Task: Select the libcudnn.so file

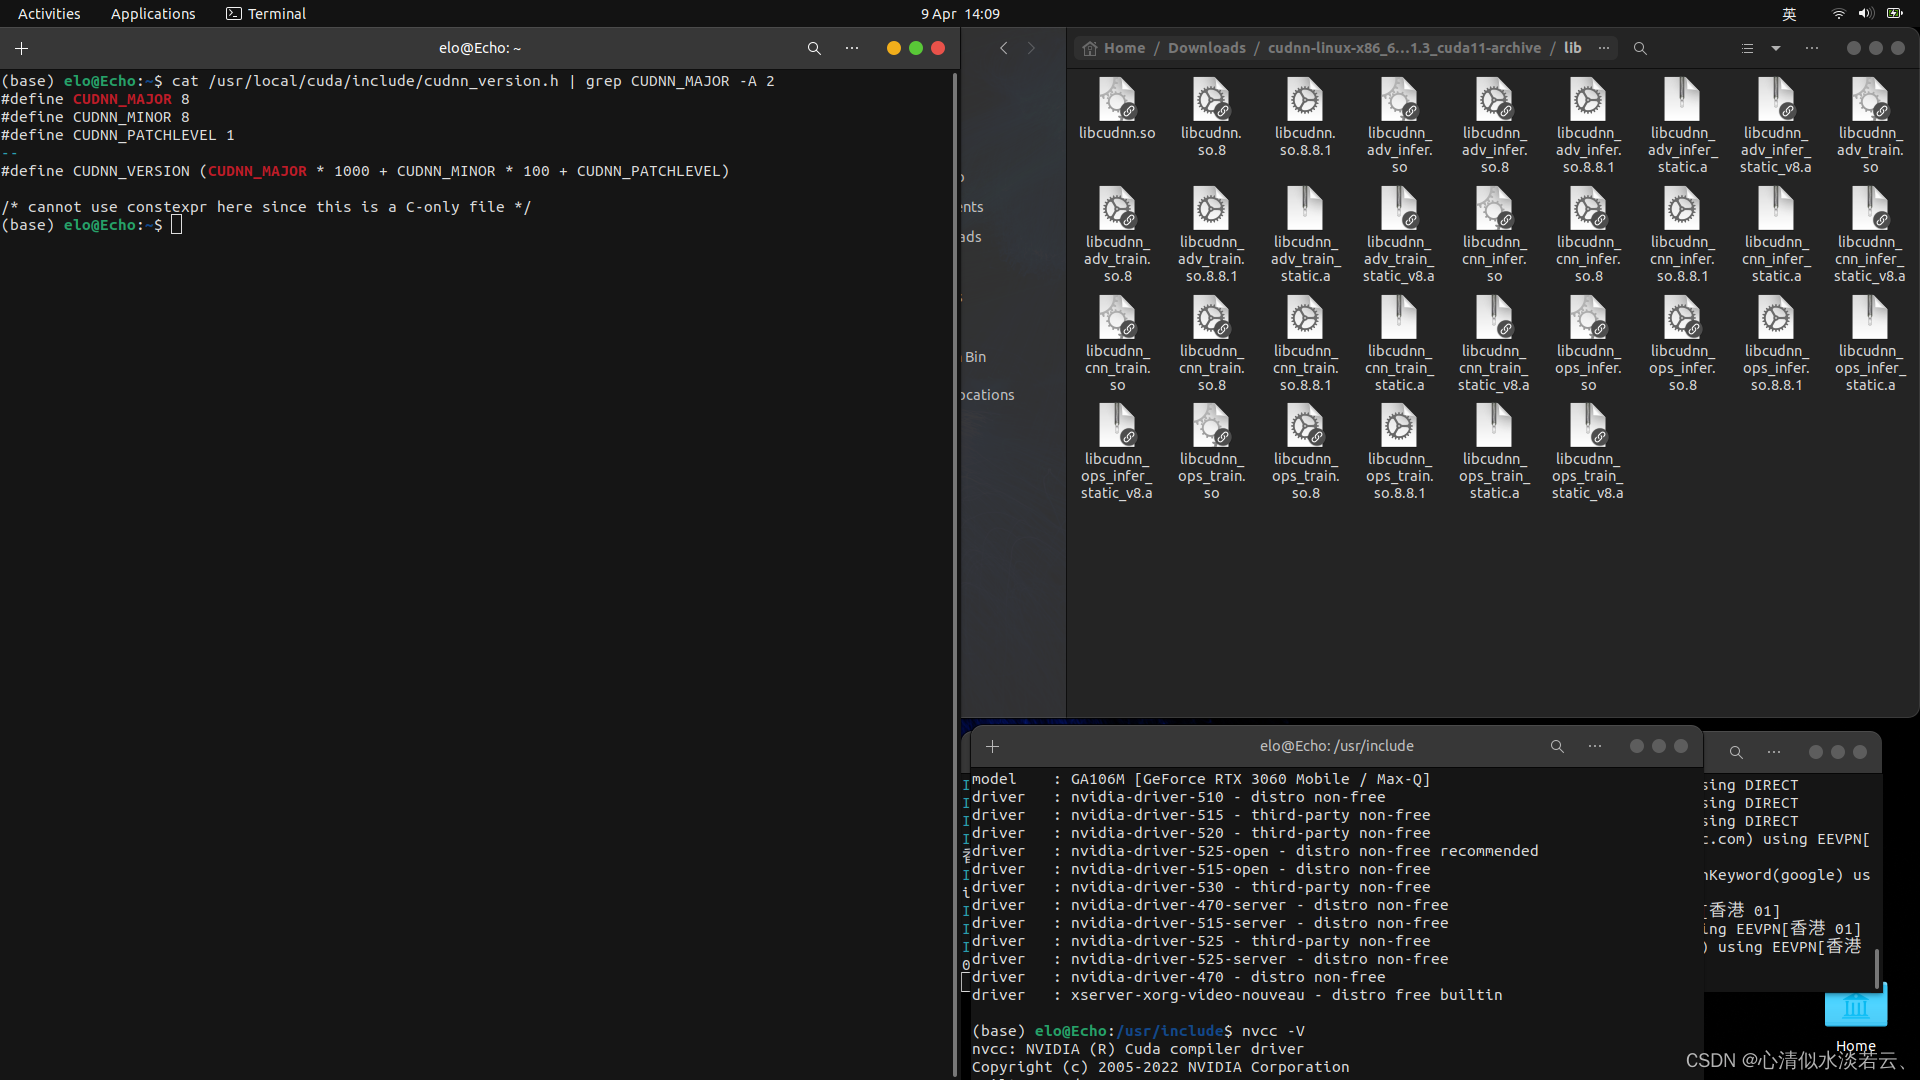Action: [1117, 109]
